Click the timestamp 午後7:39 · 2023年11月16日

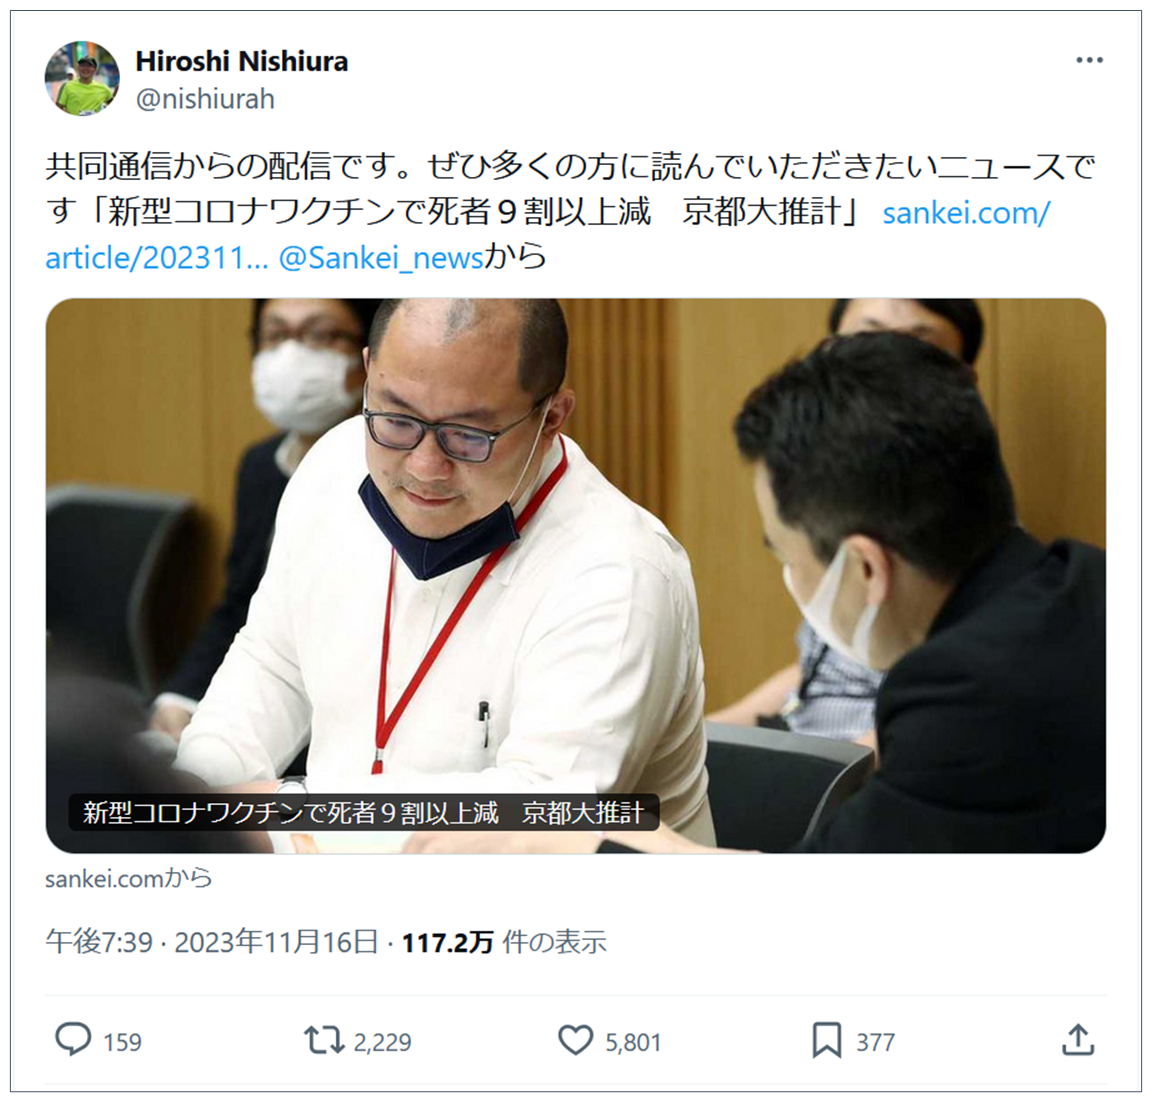point(212,942)
